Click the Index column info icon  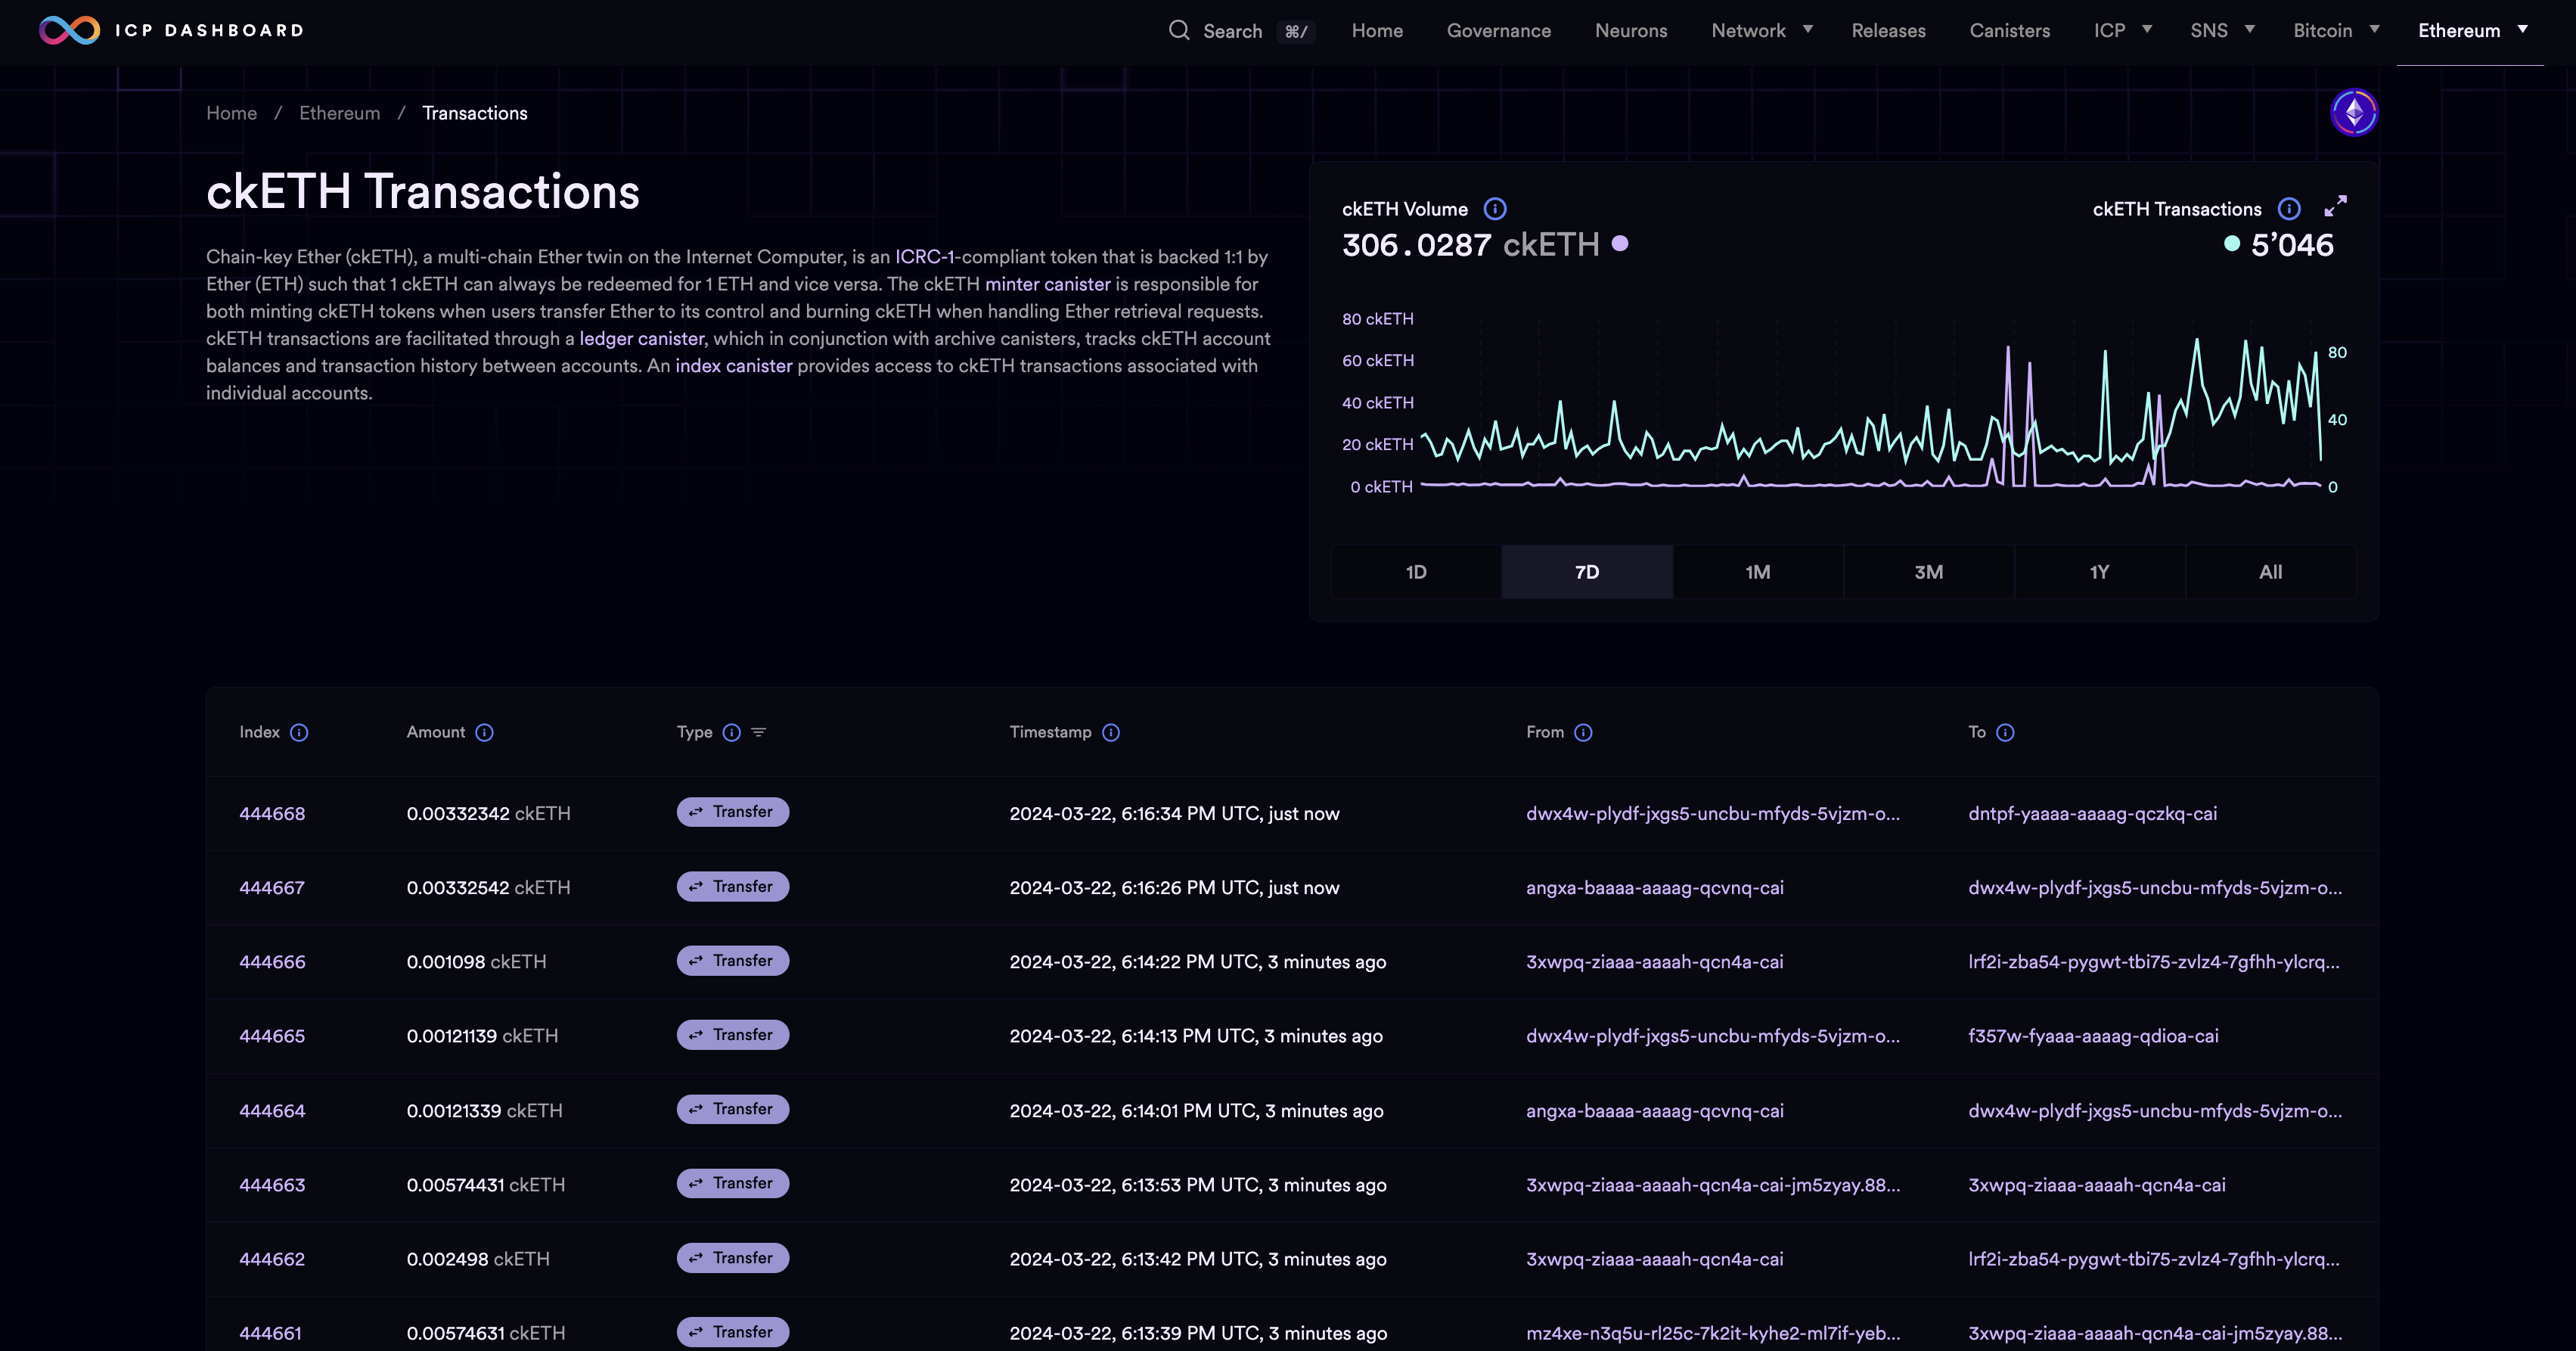tap(299, 733)
